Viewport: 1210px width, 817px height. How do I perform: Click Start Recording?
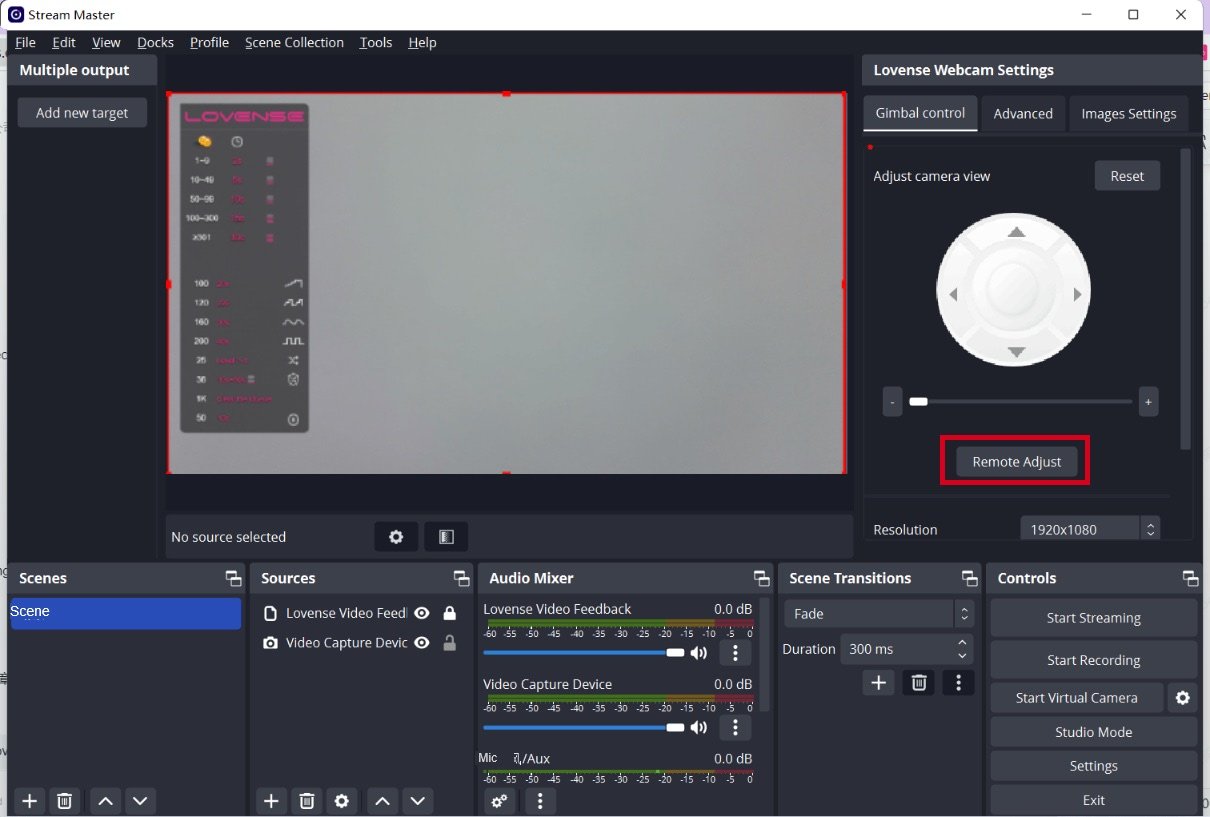(x=1094, y=660)
